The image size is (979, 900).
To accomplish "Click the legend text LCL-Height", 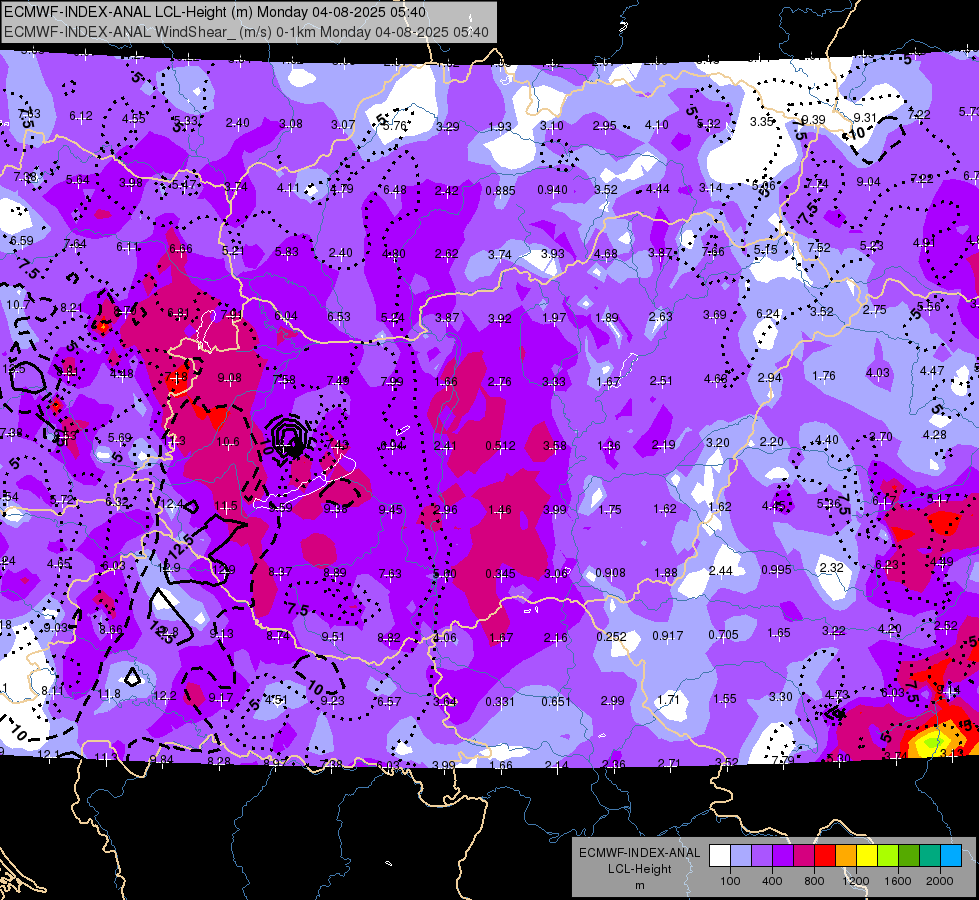I will click(x=639, y=869).
